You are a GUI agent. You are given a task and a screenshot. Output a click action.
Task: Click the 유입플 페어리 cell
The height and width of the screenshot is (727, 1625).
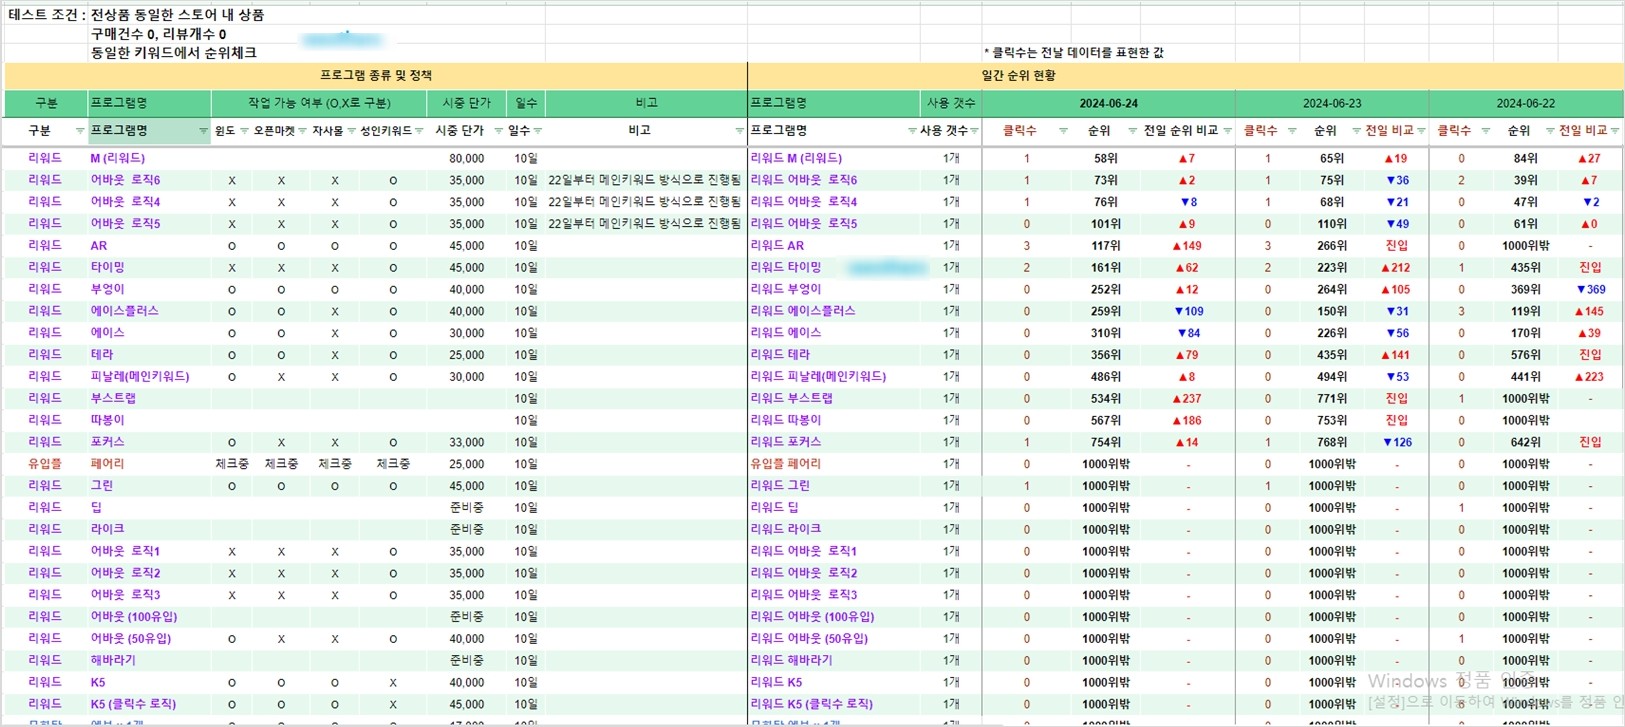(785, 465)
